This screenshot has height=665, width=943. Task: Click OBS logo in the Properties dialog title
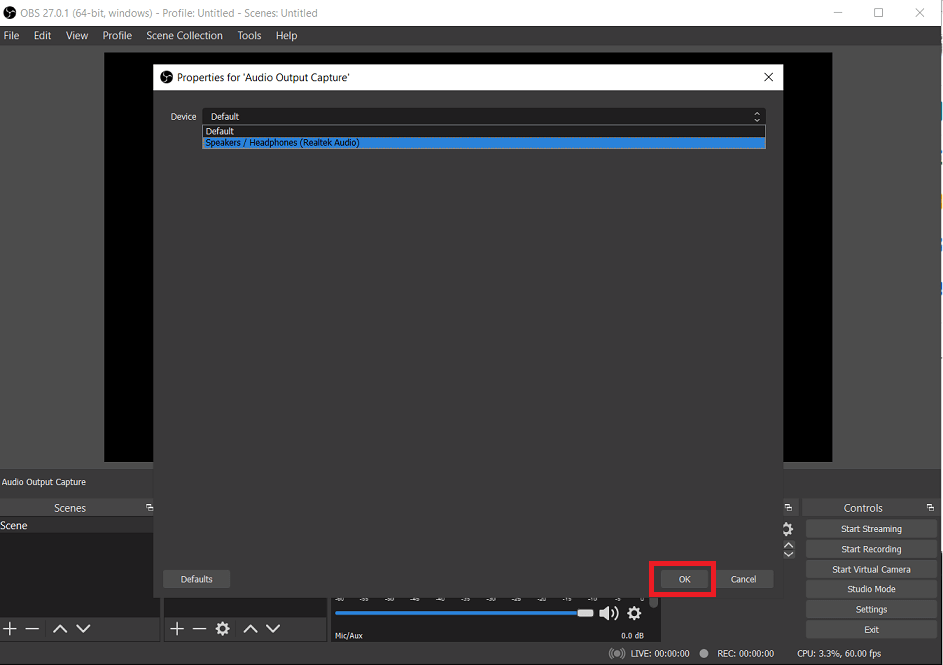(x=167, y=77)
